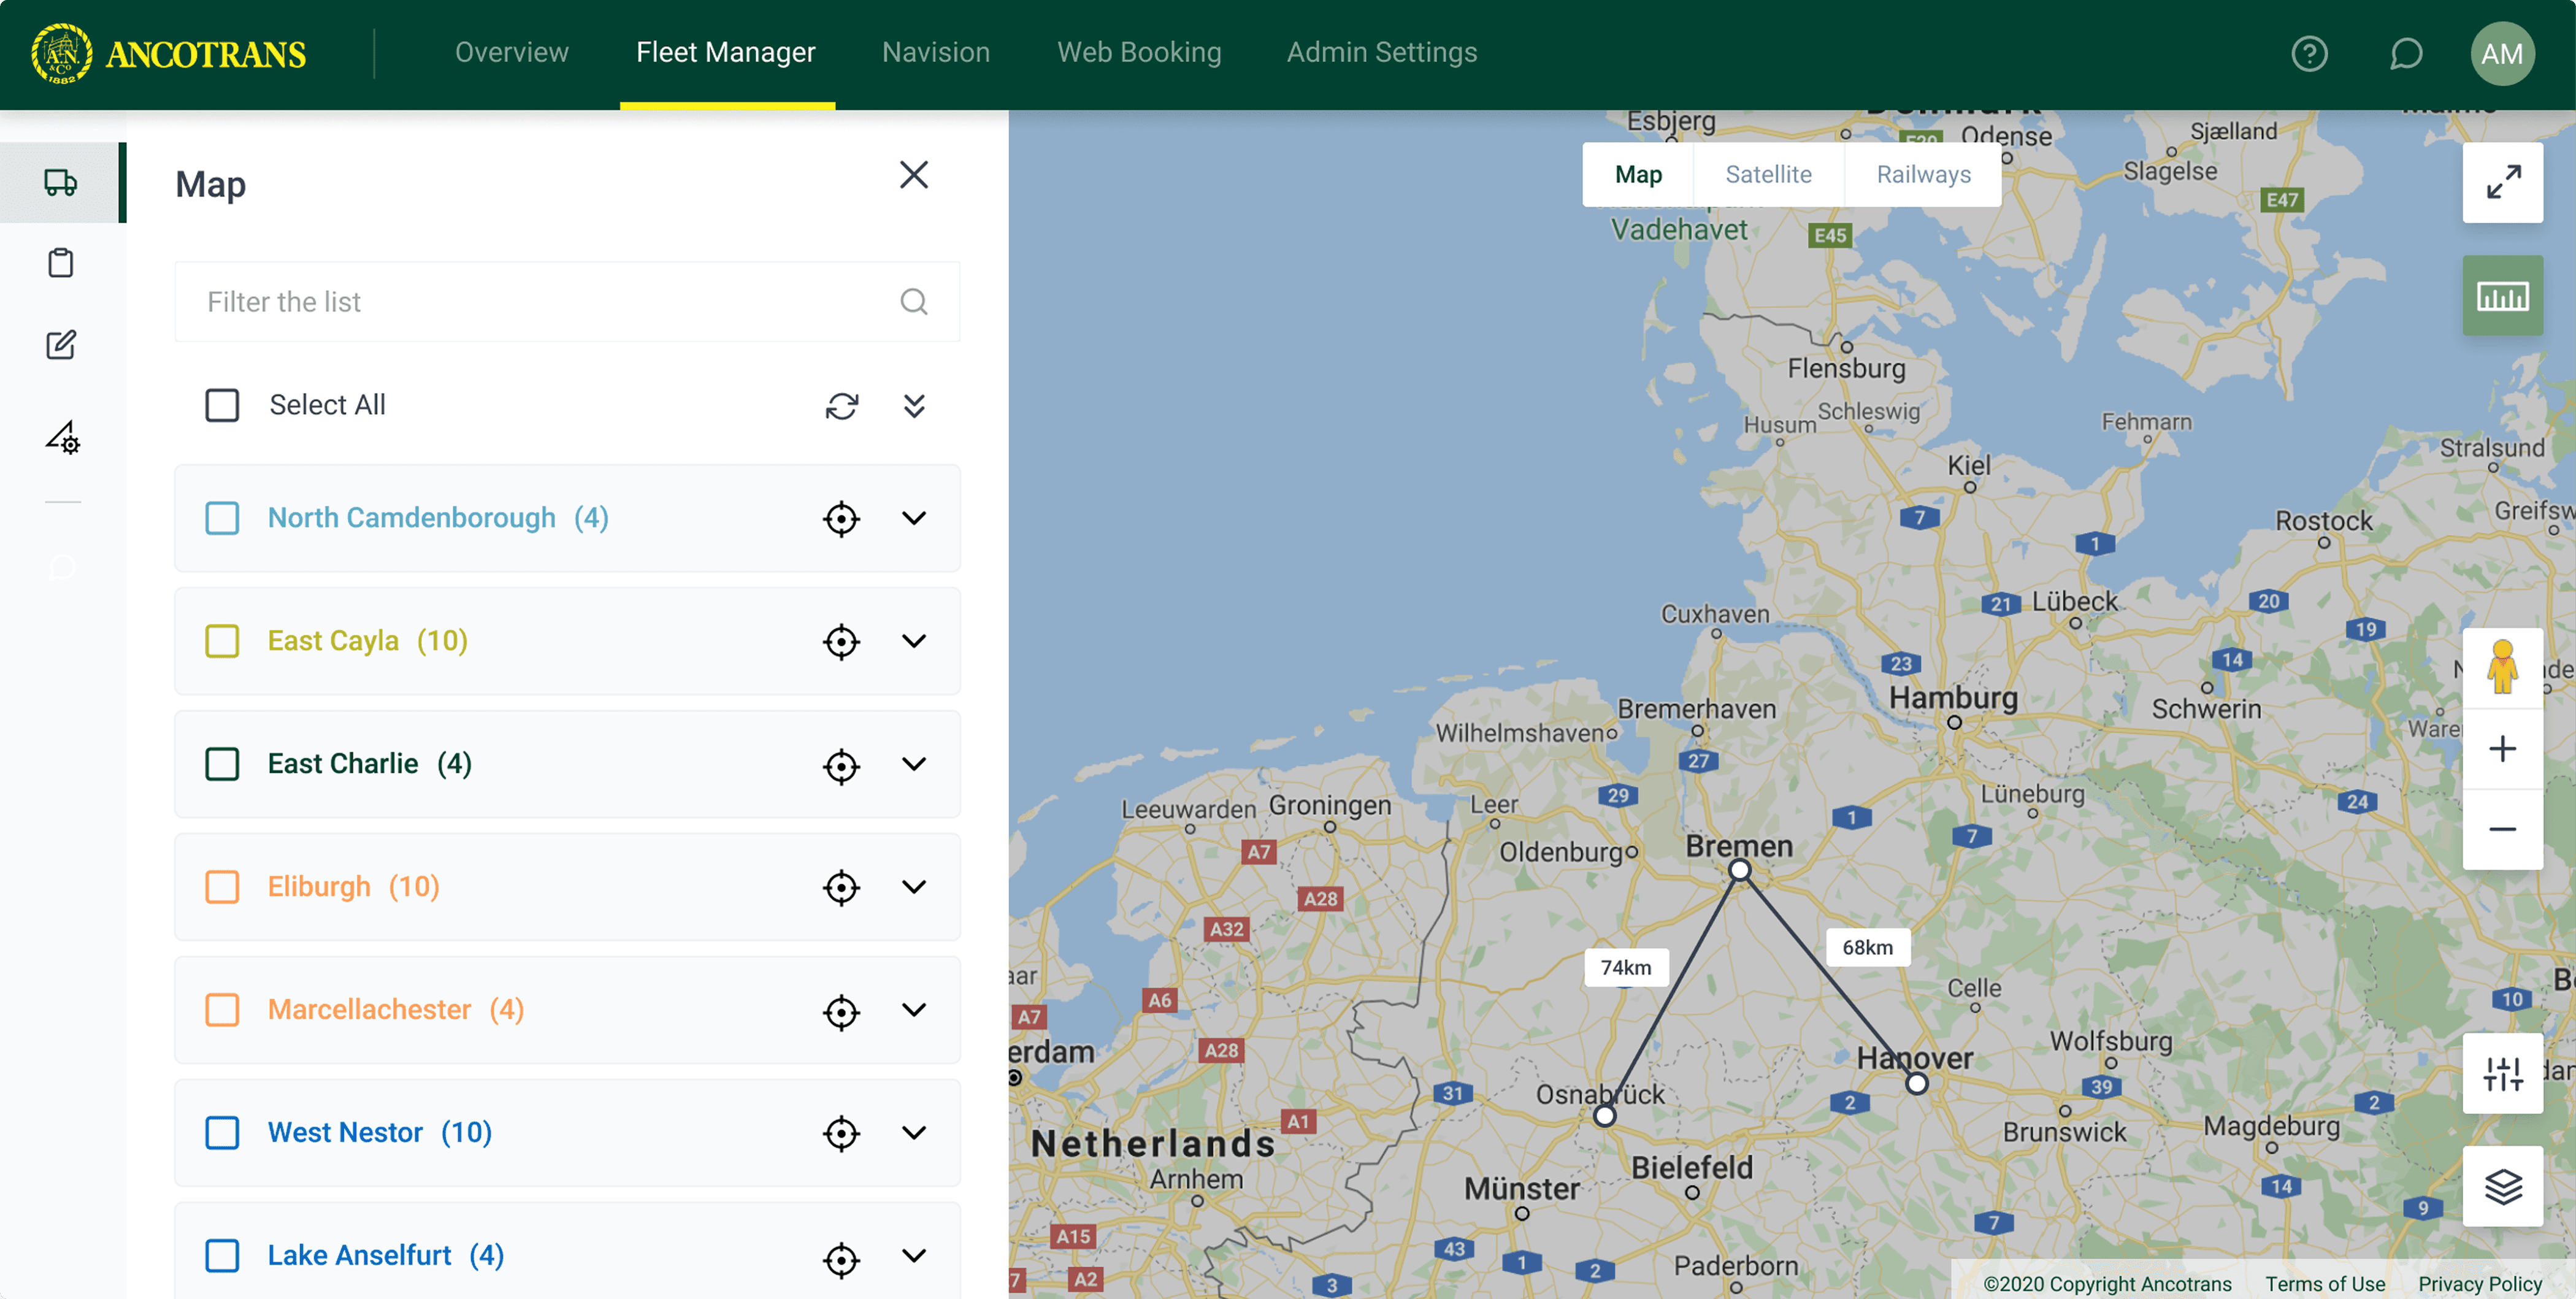Click the truck fleet icon in sidebar
Screen dimensions: 2576x1299
click(61, 182)
